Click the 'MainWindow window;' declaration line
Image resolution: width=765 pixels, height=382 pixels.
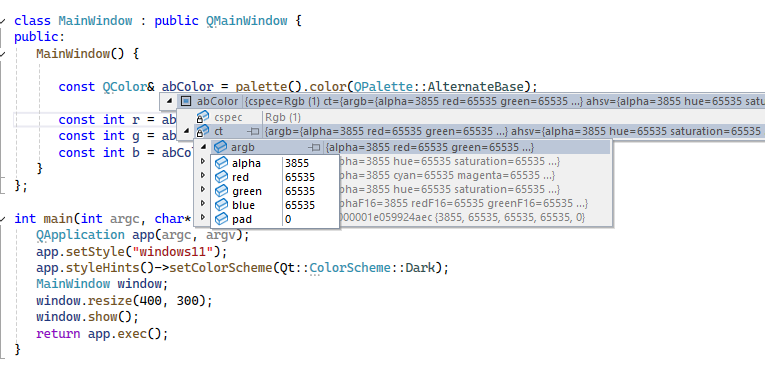(102, 284)
